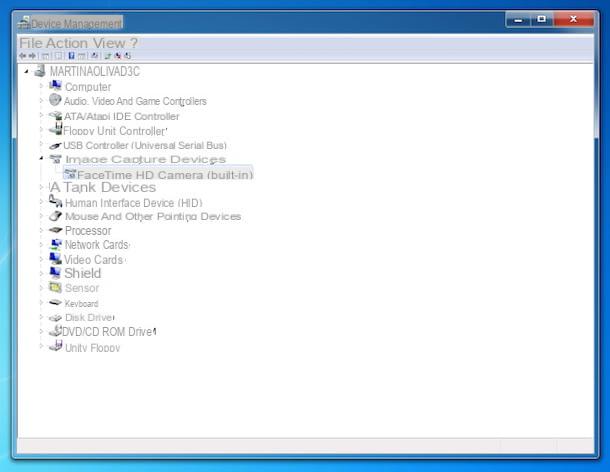Select the 'DVD/CD ROM Drive' row text
This screenshot has height=472, width=610.
coord(109,332)
